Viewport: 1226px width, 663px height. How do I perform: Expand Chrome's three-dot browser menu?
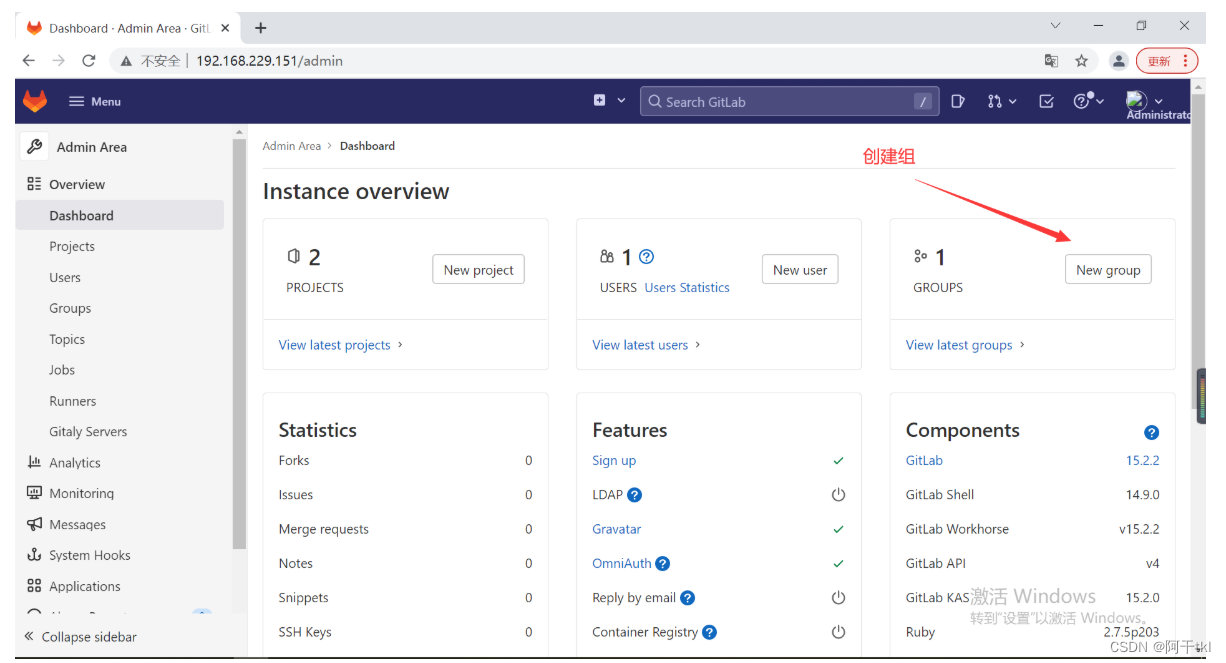(x=1186, y=60)
